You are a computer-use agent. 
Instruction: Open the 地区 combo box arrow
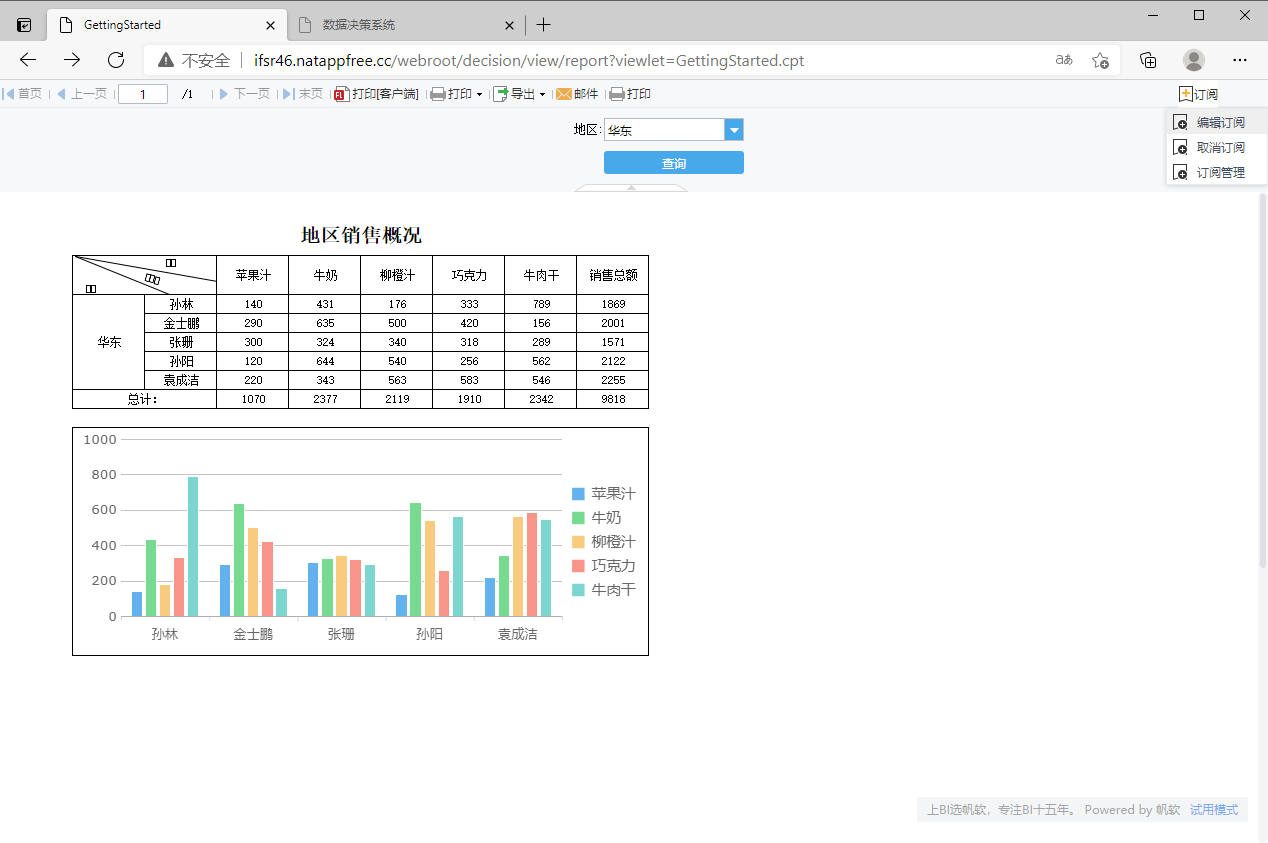(734, 130)
